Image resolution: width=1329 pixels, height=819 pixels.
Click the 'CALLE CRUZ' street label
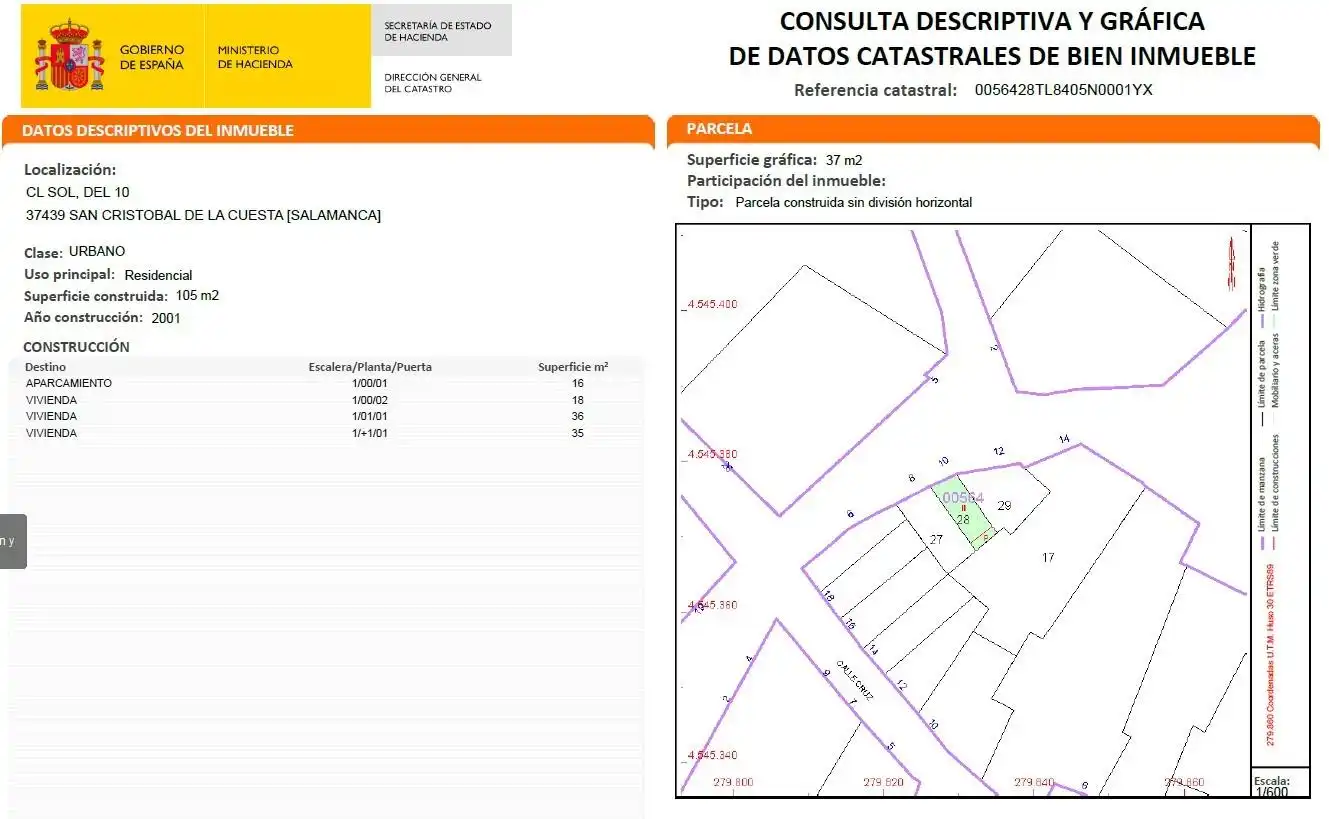tap(856, 680)
